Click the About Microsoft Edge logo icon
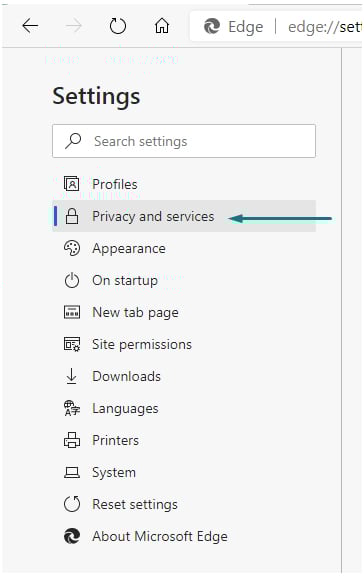The image size is (364, 577). tap(72, 536)
